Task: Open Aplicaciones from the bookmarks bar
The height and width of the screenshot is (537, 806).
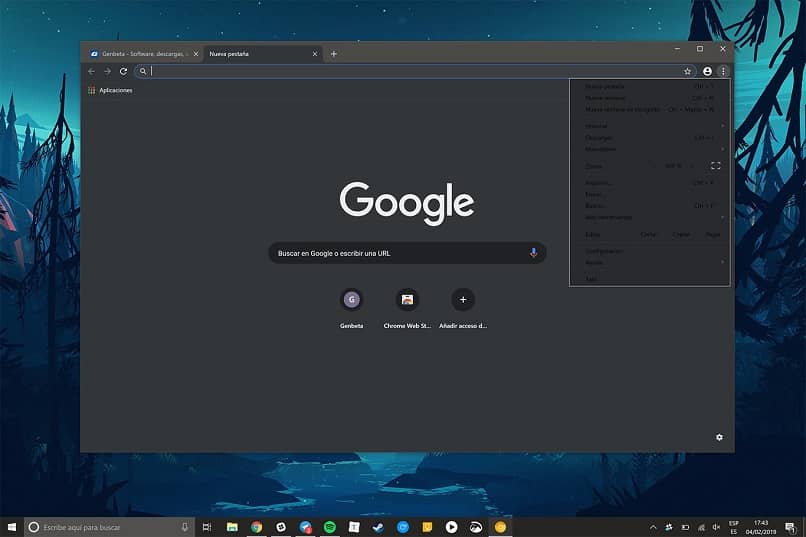Action: [111, 90]
